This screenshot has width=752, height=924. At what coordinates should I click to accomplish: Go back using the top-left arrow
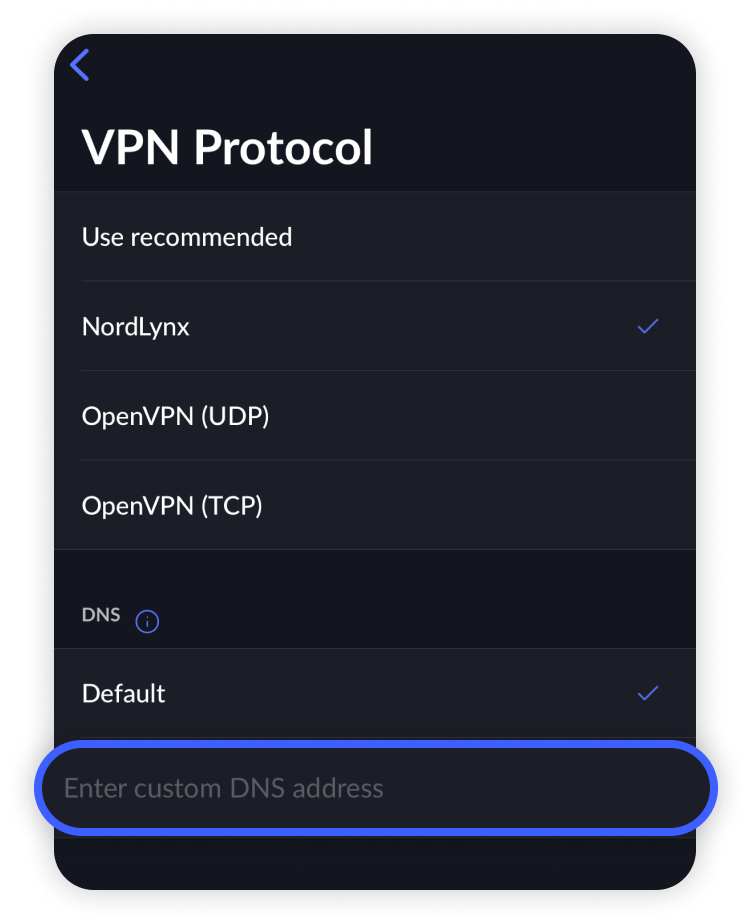point(80,65)
